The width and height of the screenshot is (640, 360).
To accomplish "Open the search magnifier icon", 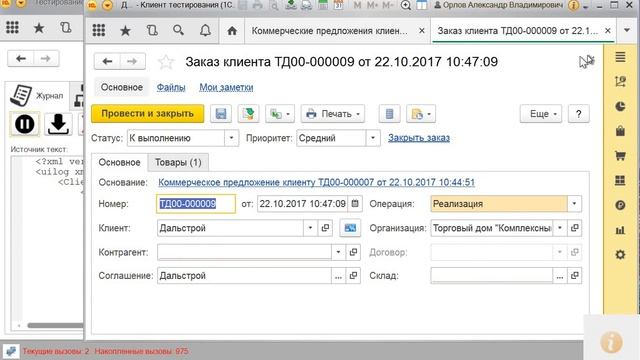I will [x=178, y=30].
